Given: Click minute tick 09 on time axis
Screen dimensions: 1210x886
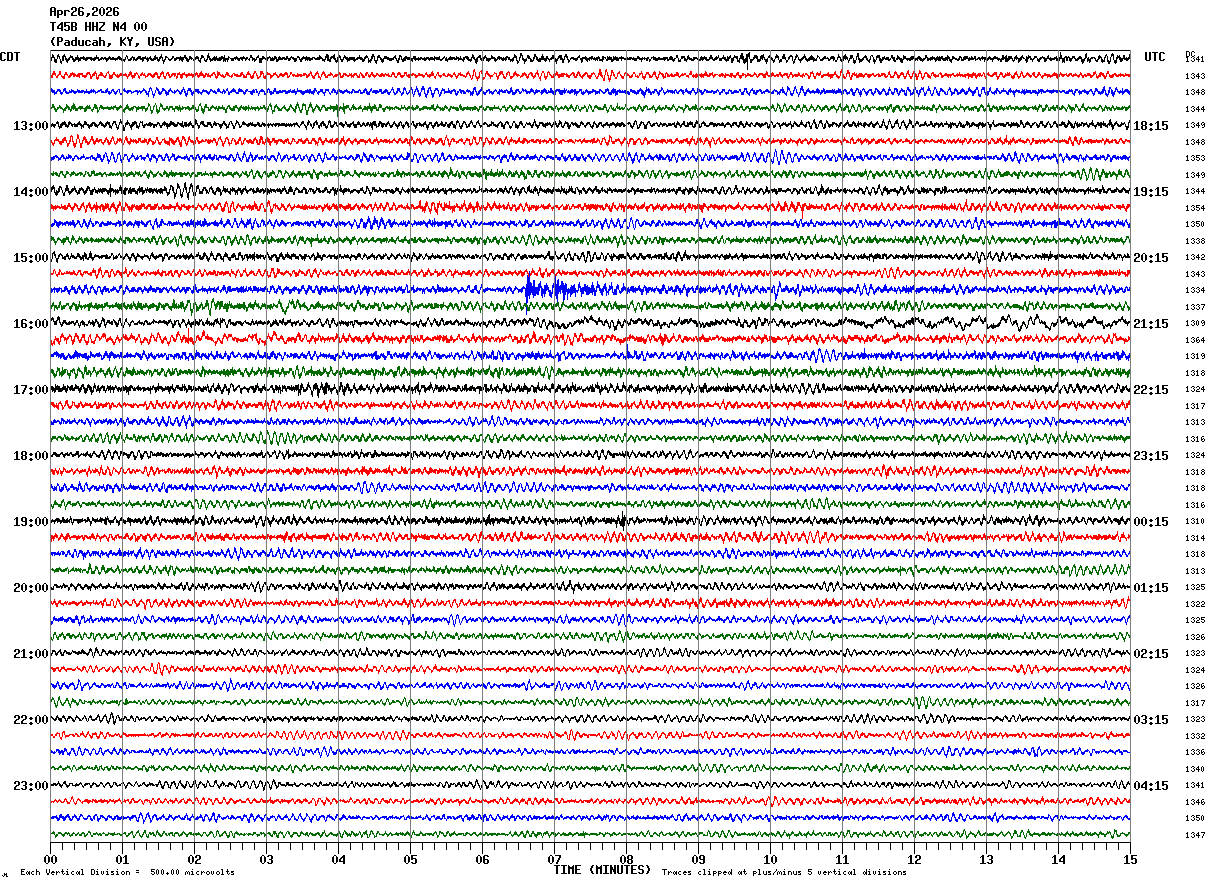Looking at the screenshot, I should pos(698,859).
